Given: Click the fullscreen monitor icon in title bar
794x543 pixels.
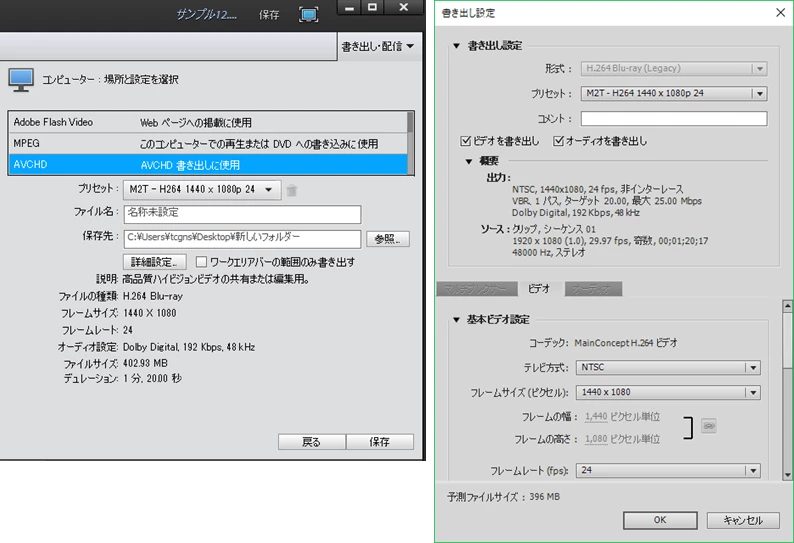Looking at the screenshot, I should [x=308, y=14].
